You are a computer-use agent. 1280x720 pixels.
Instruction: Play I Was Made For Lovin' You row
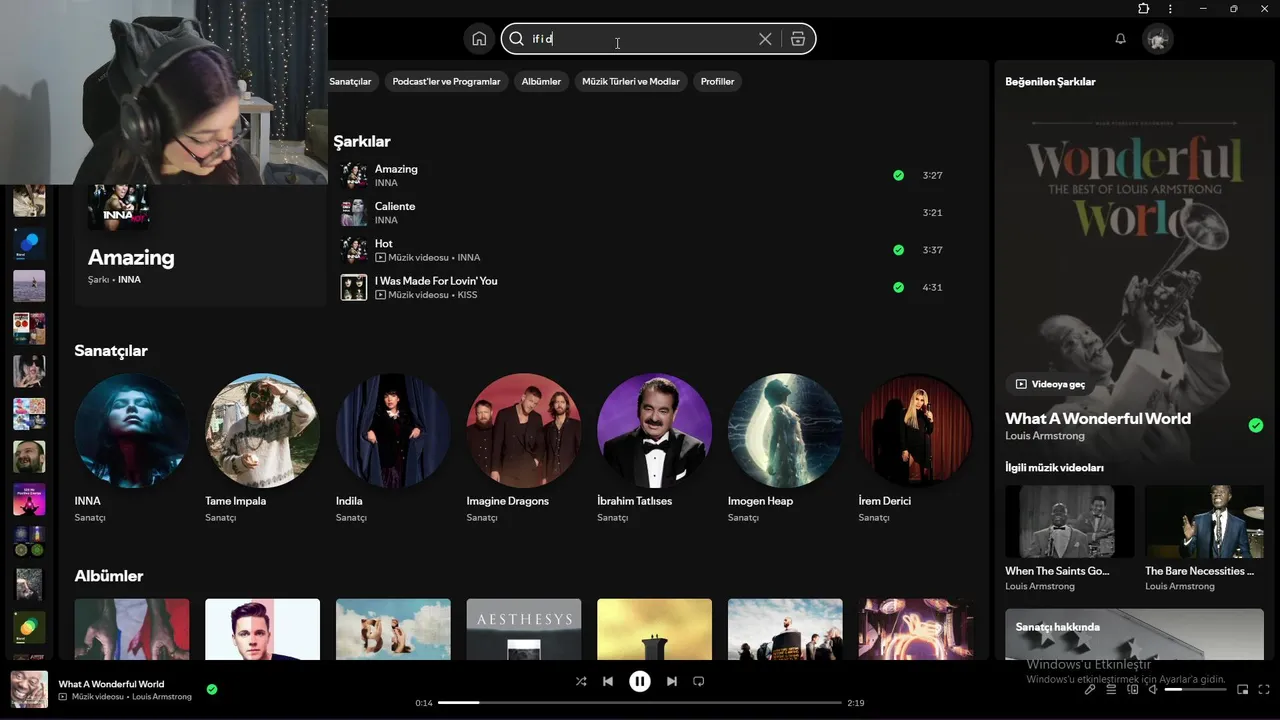(x=640, y=287)
